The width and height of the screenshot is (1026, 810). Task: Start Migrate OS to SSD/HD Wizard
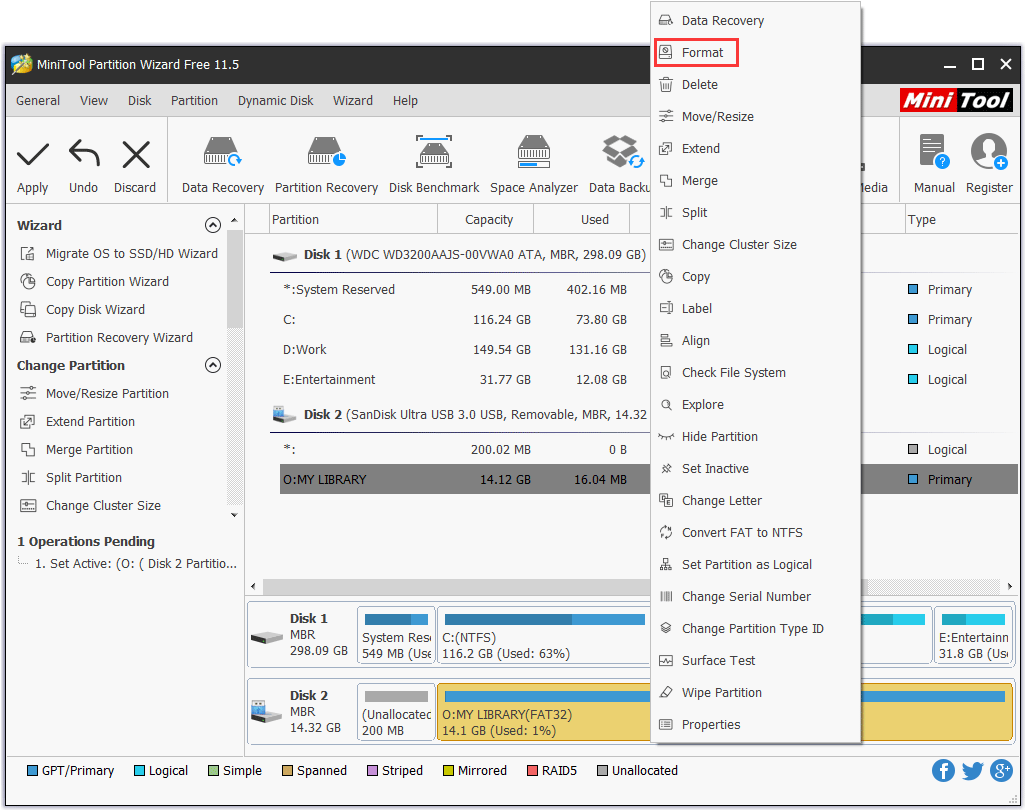coord(119,254)
